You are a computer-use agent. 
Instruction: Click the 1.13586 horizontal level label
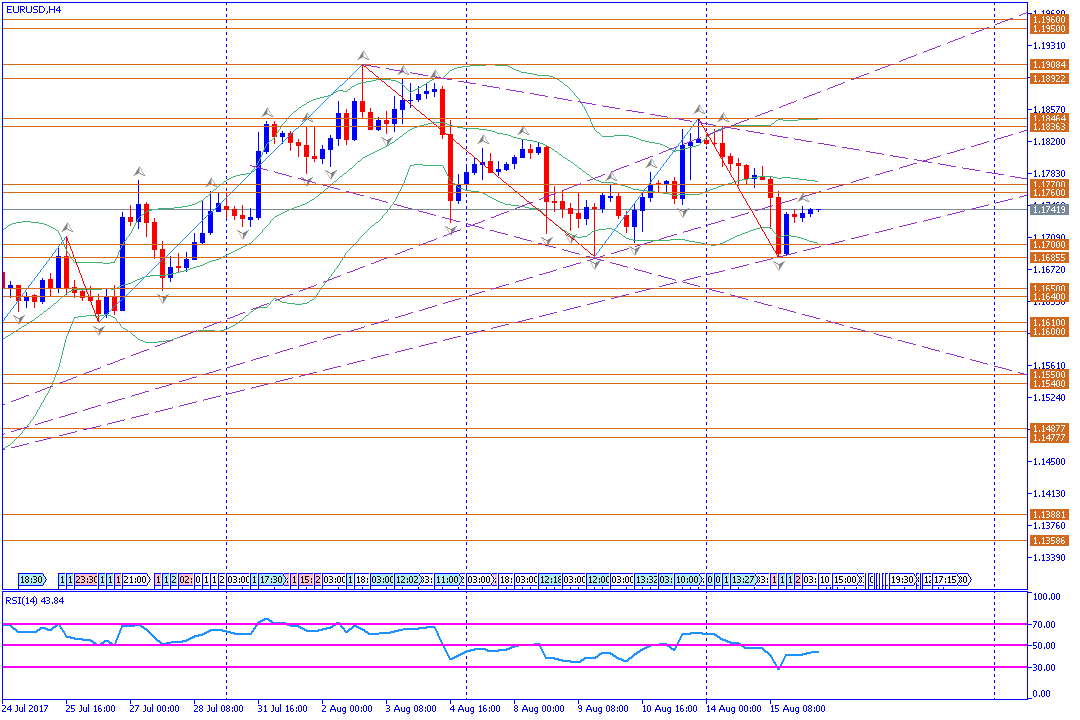(x=1048, y=540)
